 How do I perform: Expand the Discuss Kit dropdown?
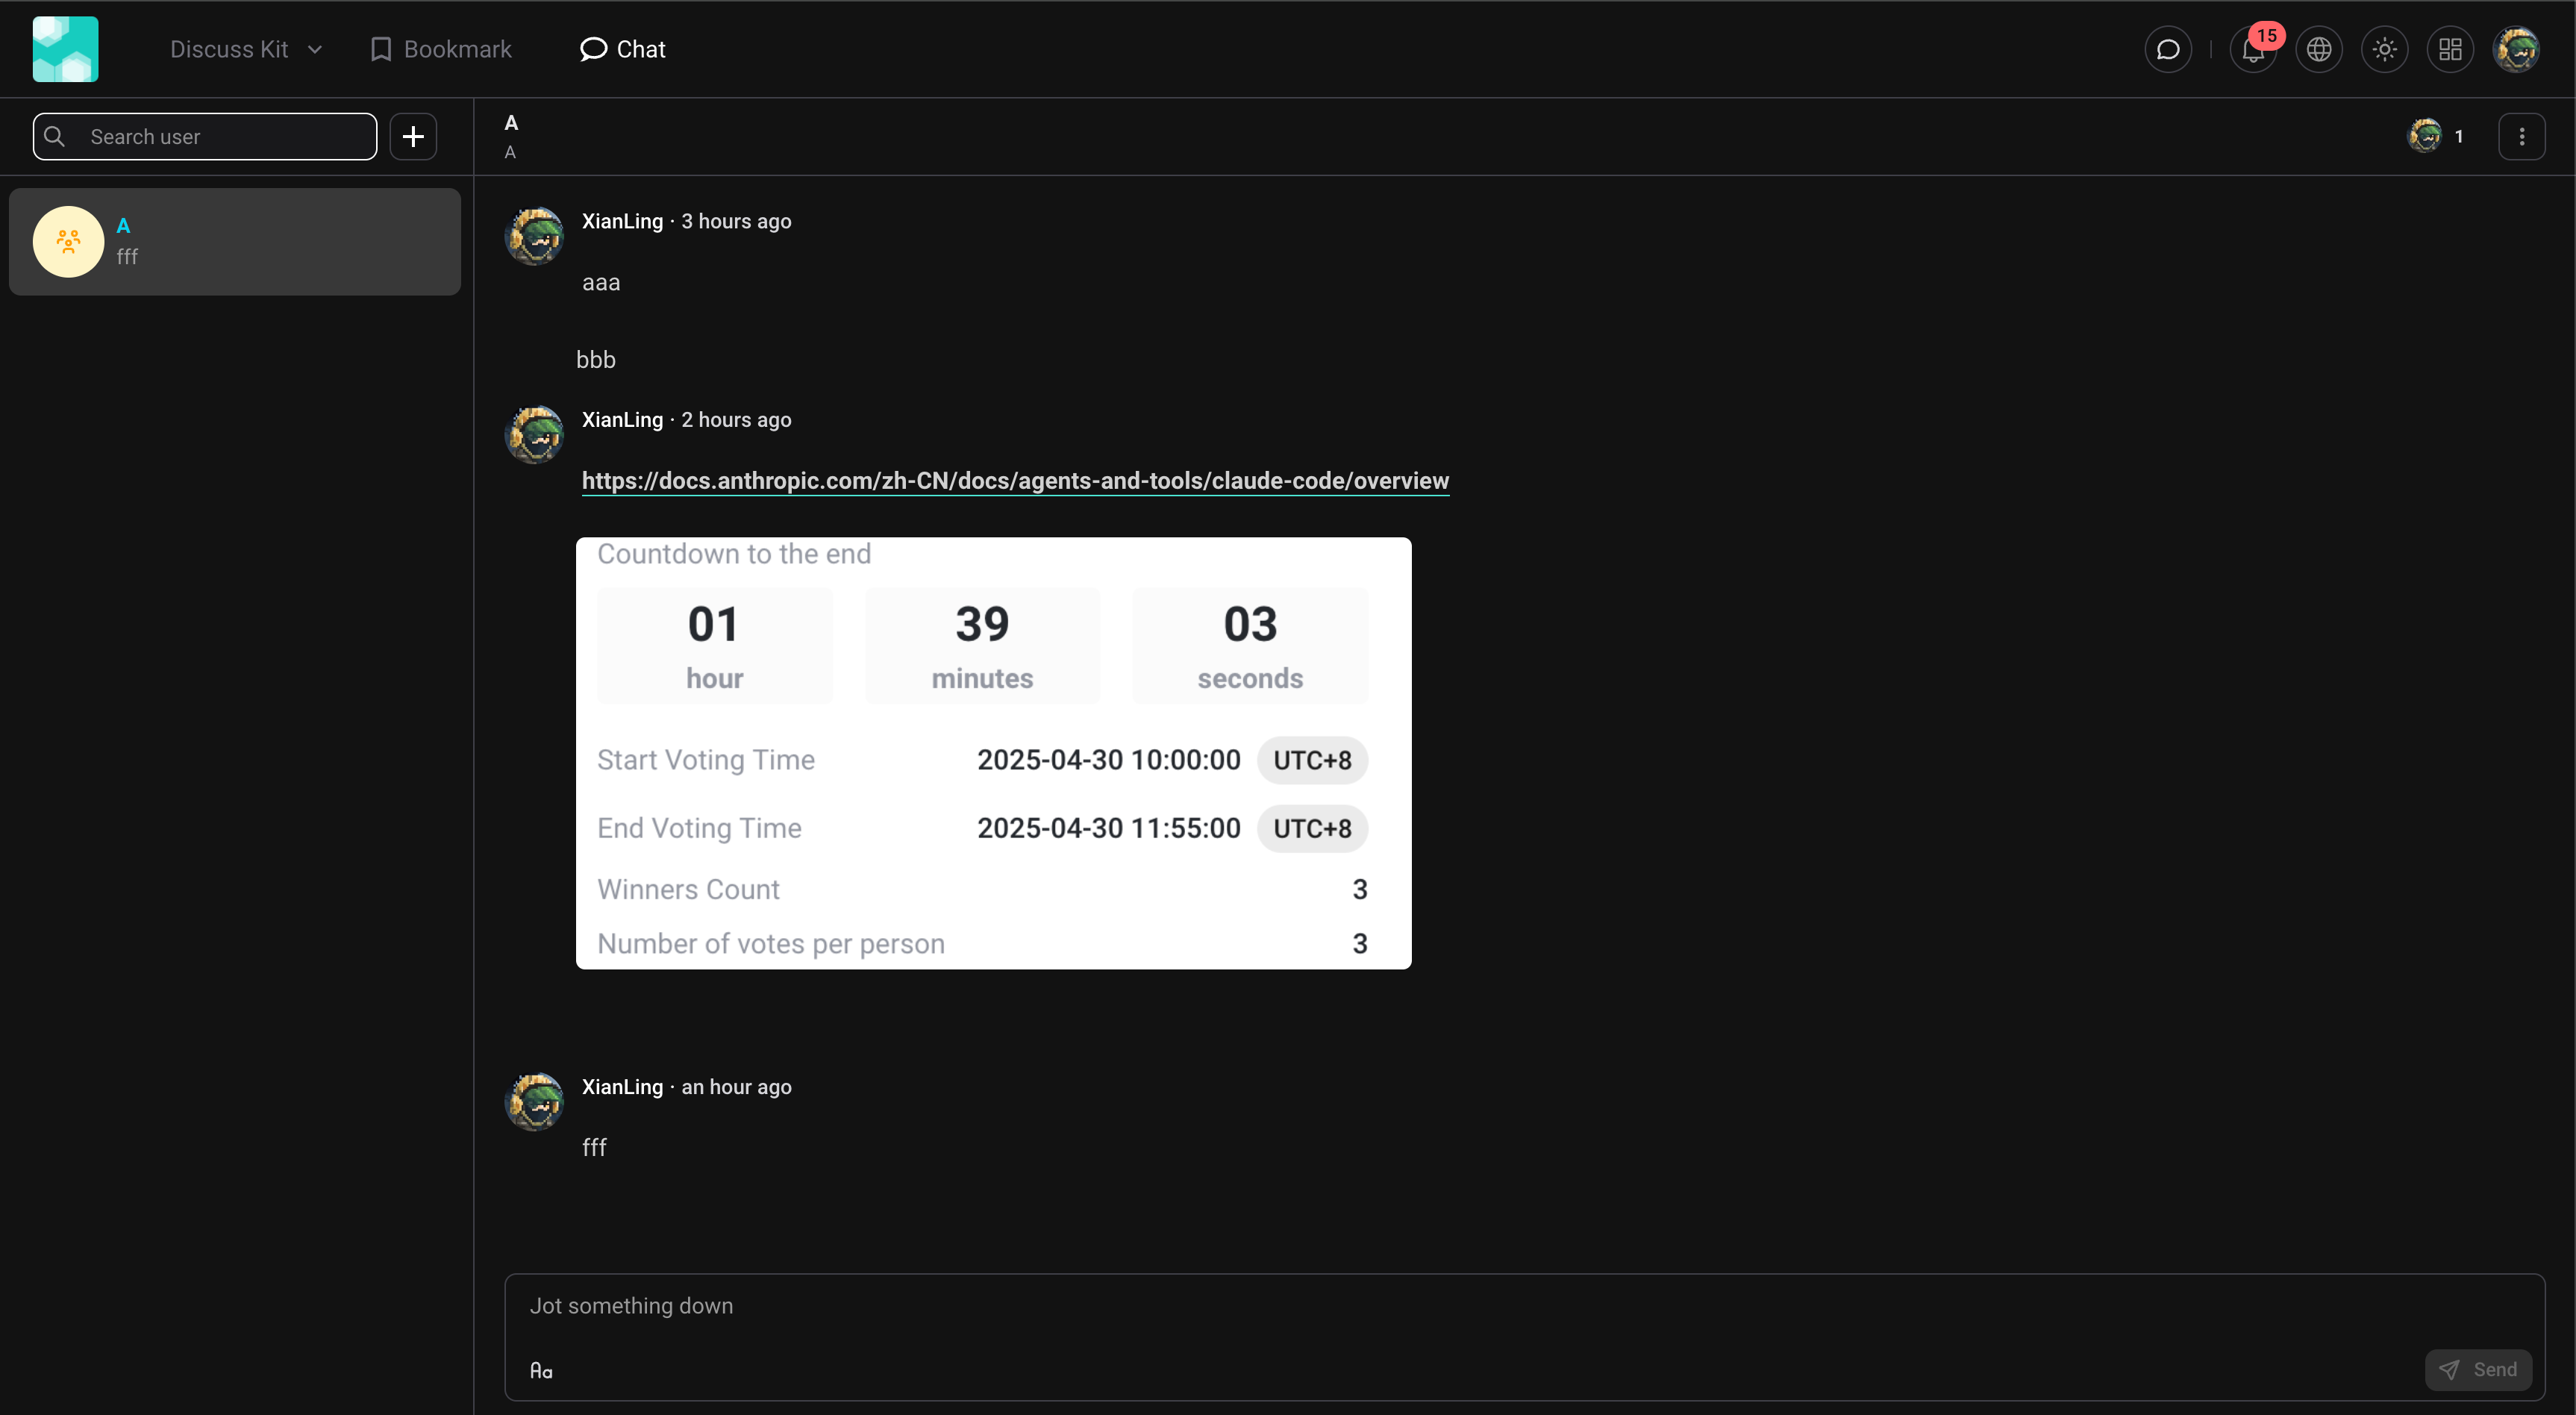pos(246,49)
